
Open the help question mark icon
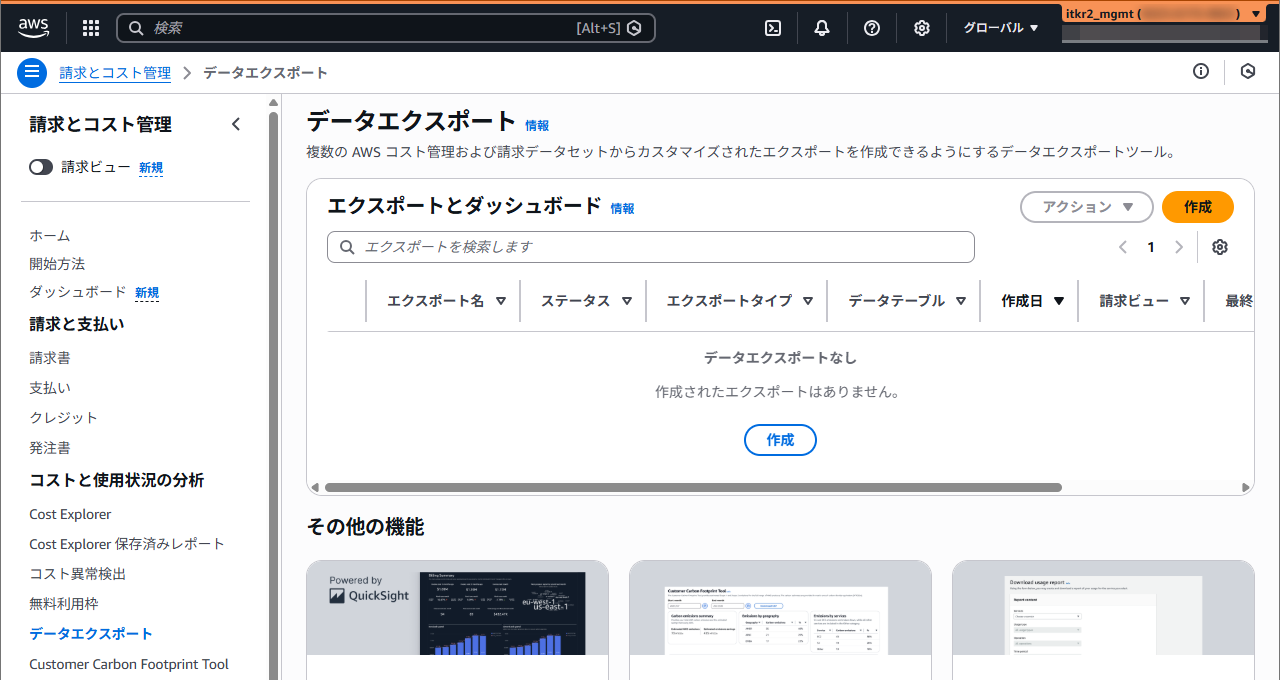tap(872, 28)
